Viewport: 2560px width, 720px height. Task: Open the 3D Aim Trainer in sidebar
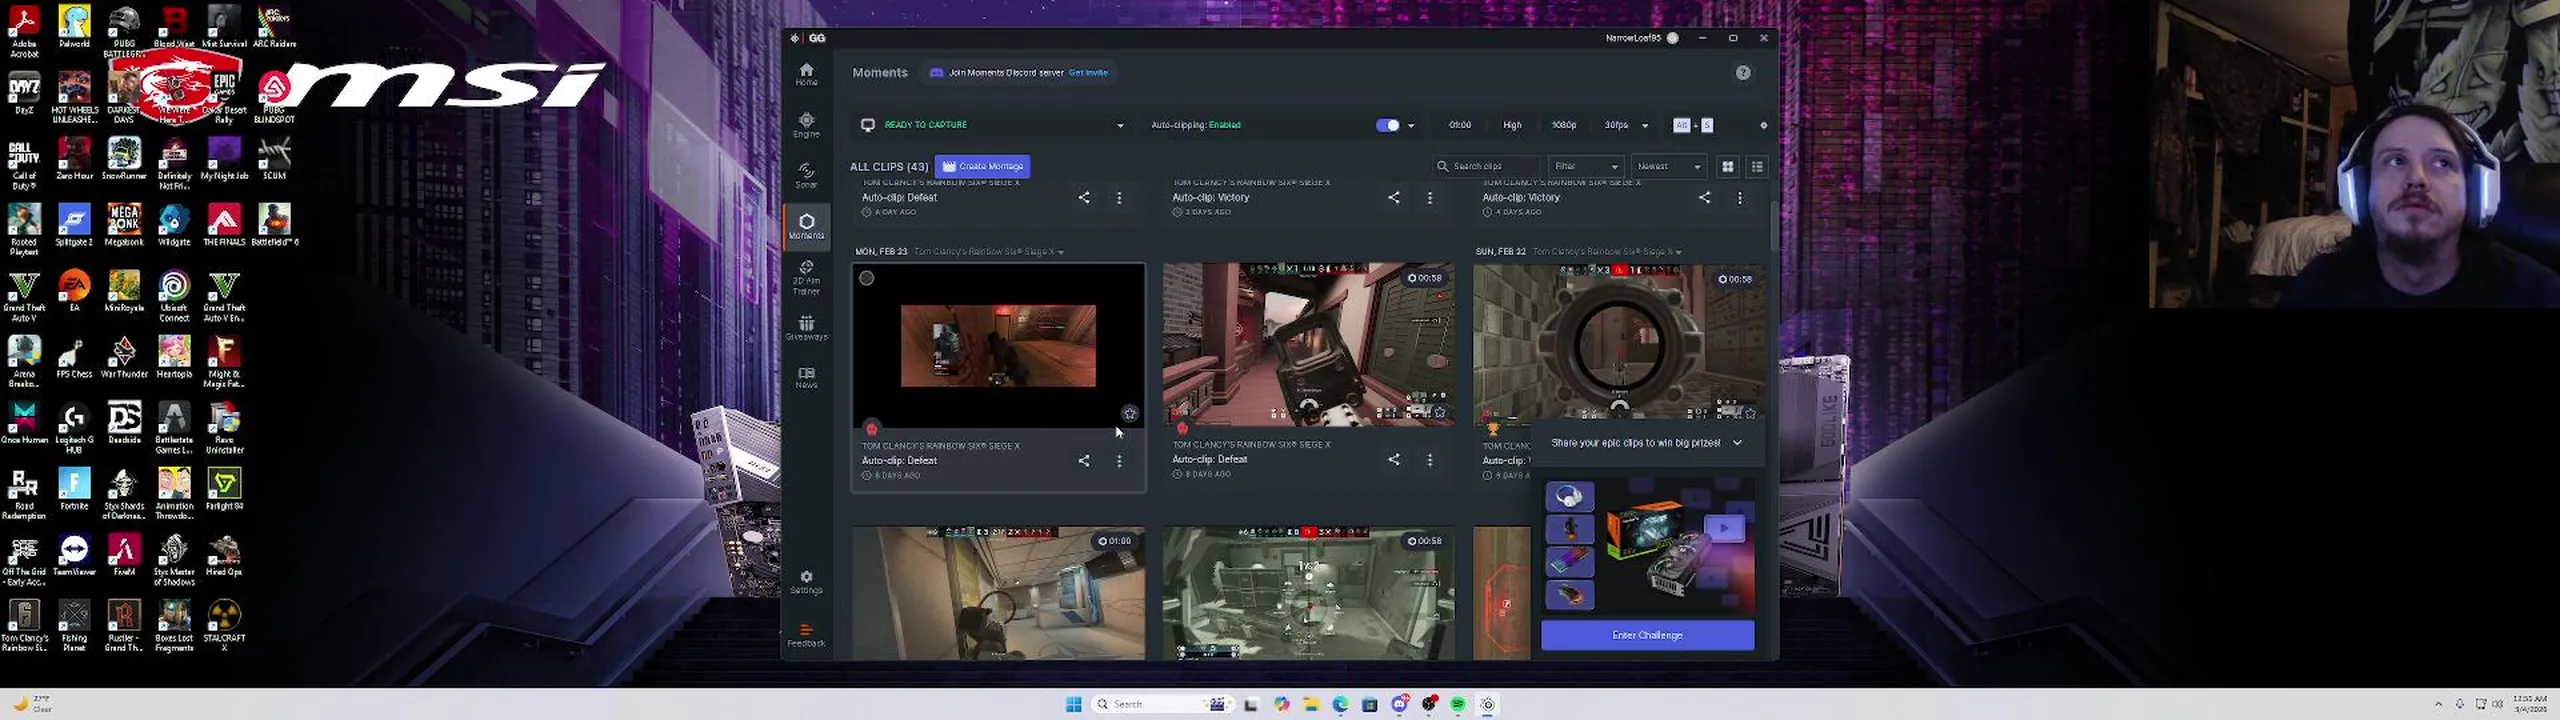click(806, 278)
